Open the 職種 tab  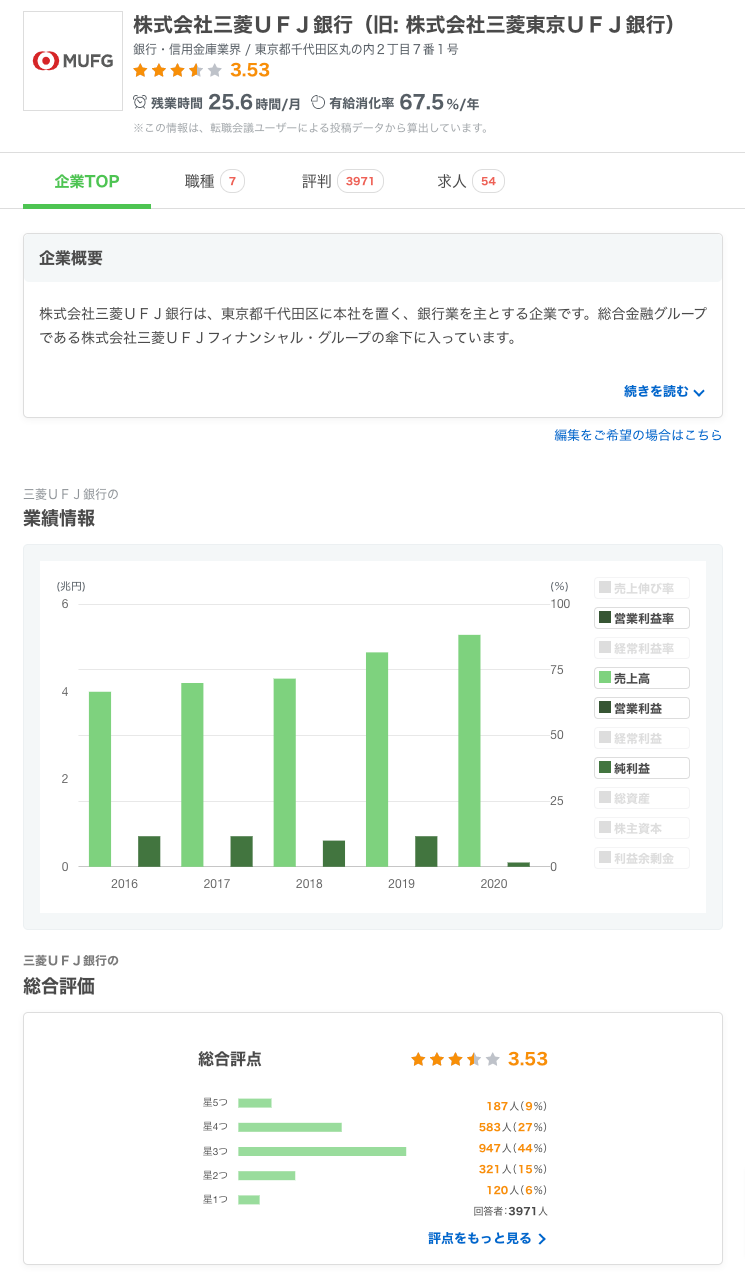(x=215, y=181)
